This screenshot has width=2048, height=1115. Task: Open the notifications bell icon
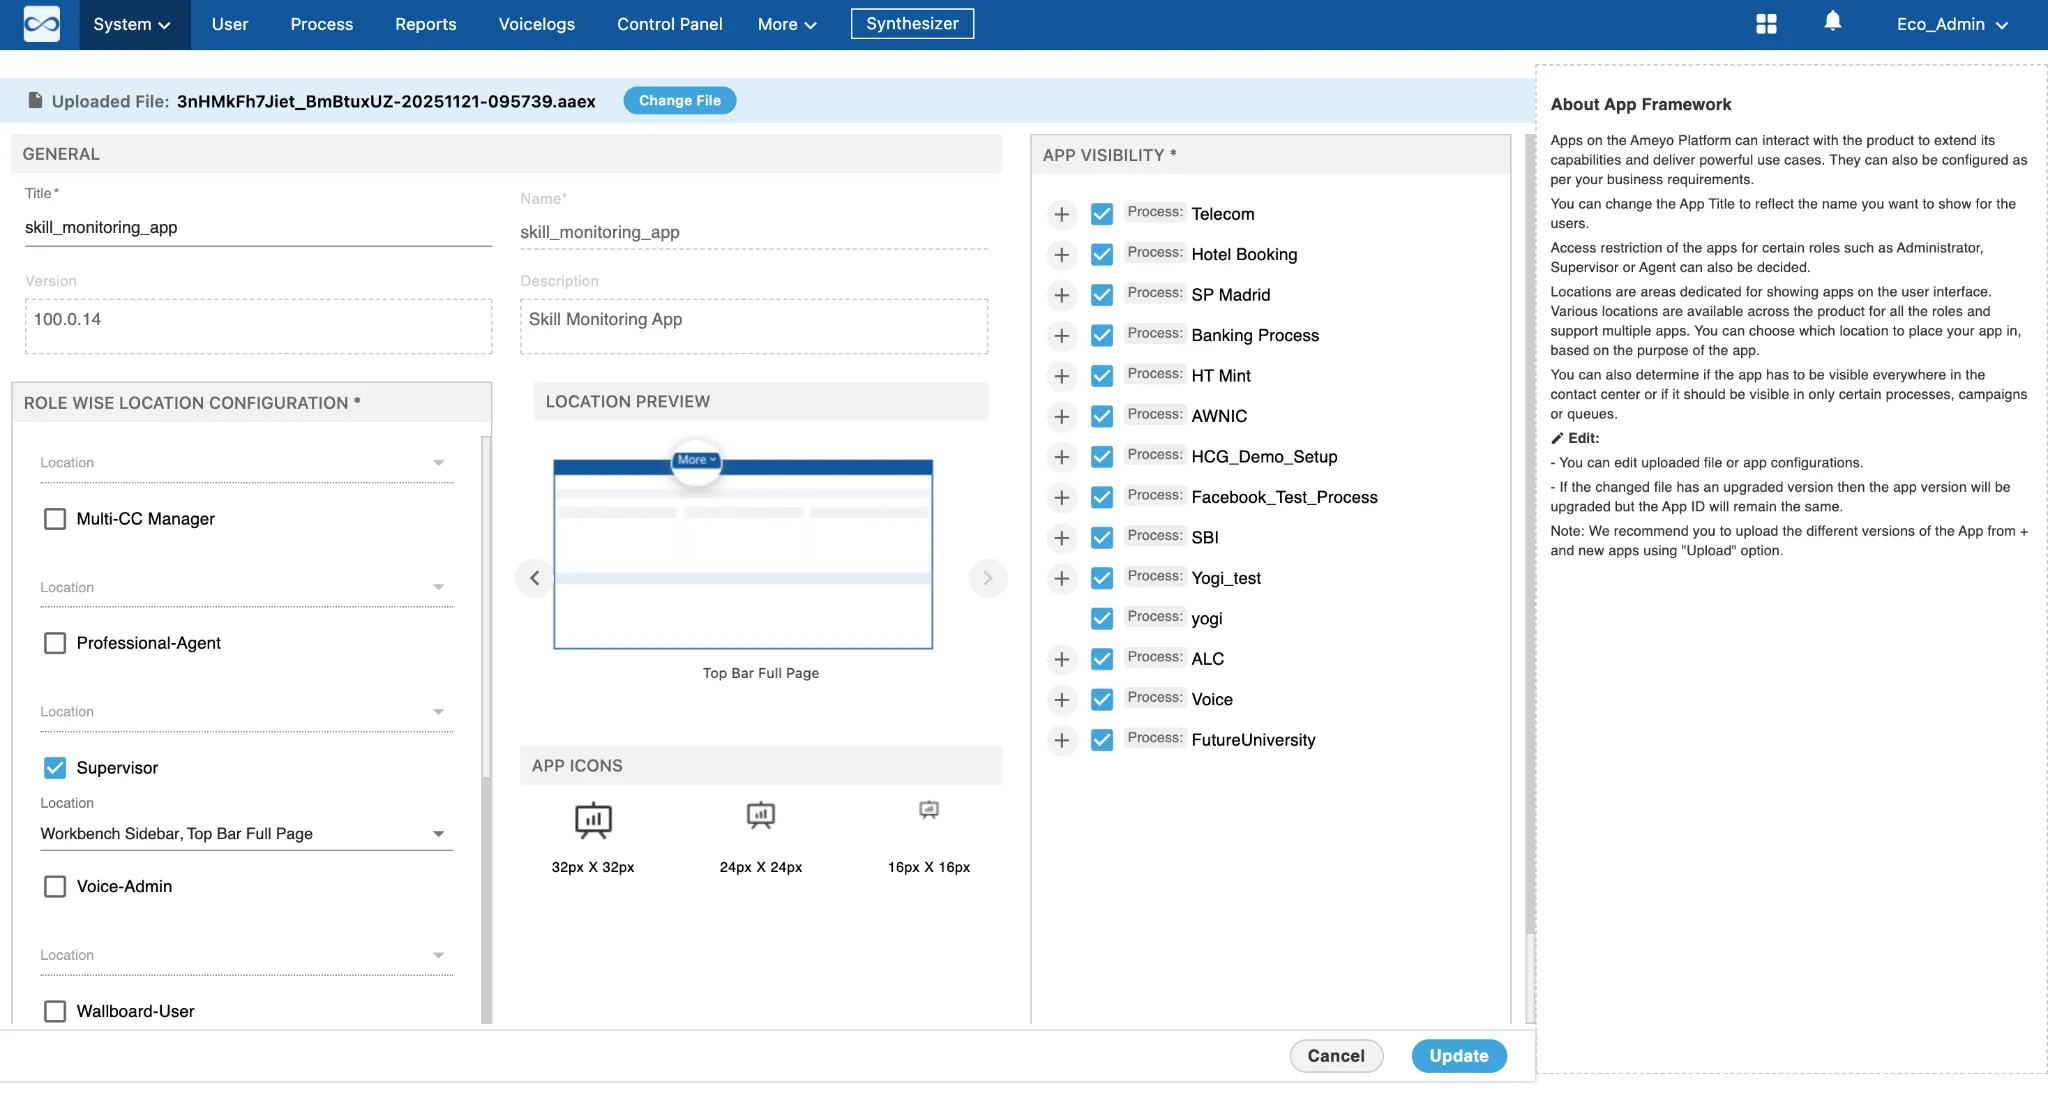pos(1832,22)
